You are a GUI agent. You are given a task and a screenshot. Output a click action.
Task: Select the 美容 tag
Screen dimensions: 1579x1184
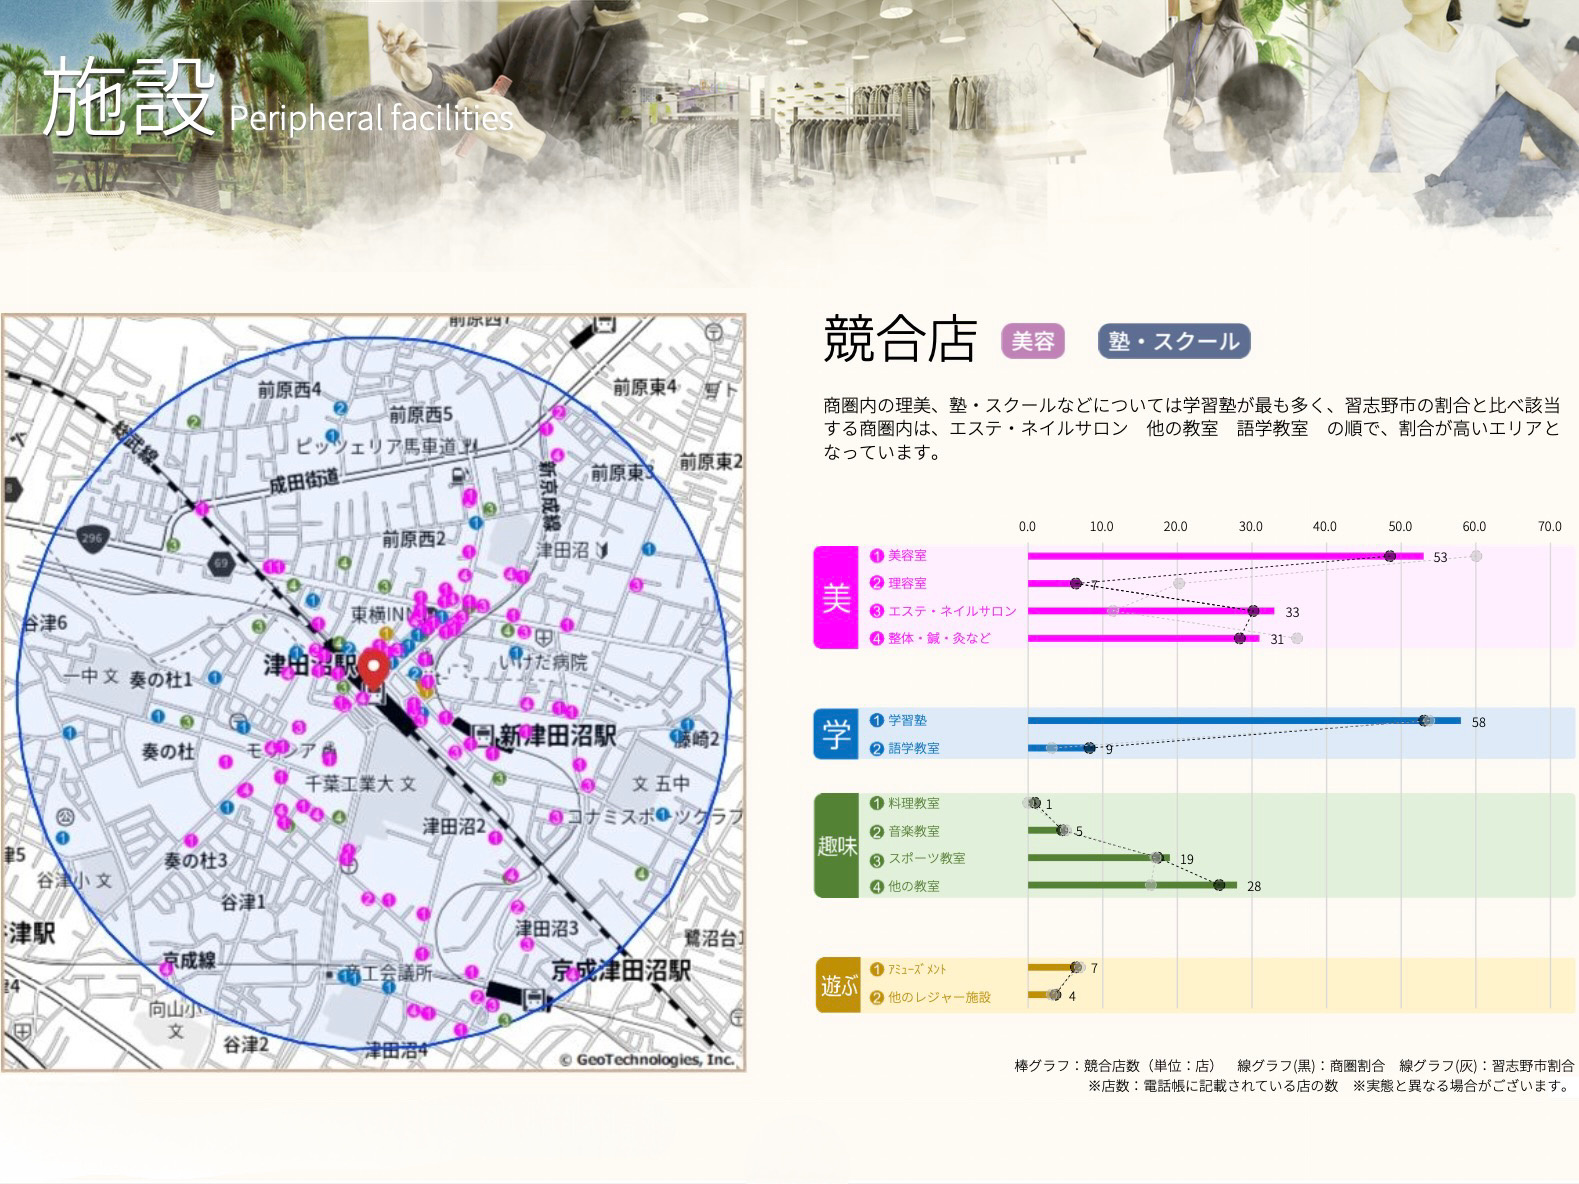click(x=1032, y=342)
